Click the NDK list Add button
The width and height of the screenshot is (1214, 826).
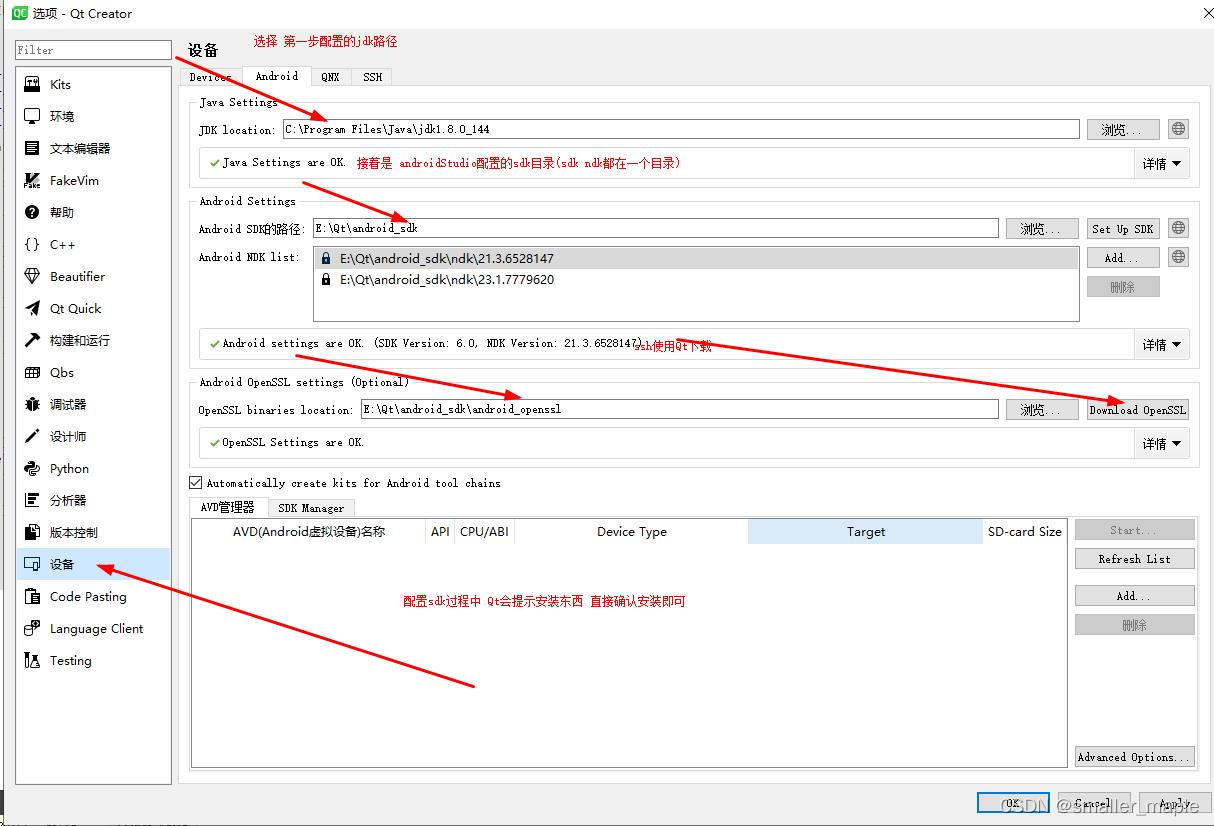[1123, 257]
